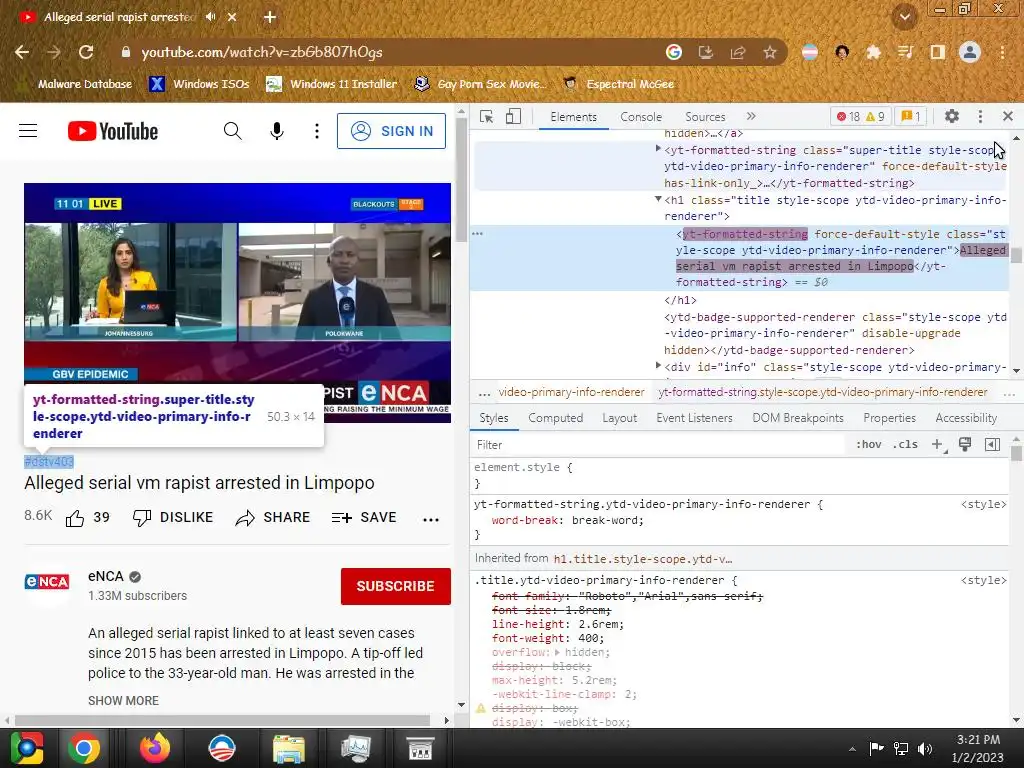Switch to the Elements tab
Screen dimensions: 1024x768
[x=573, y=117]
